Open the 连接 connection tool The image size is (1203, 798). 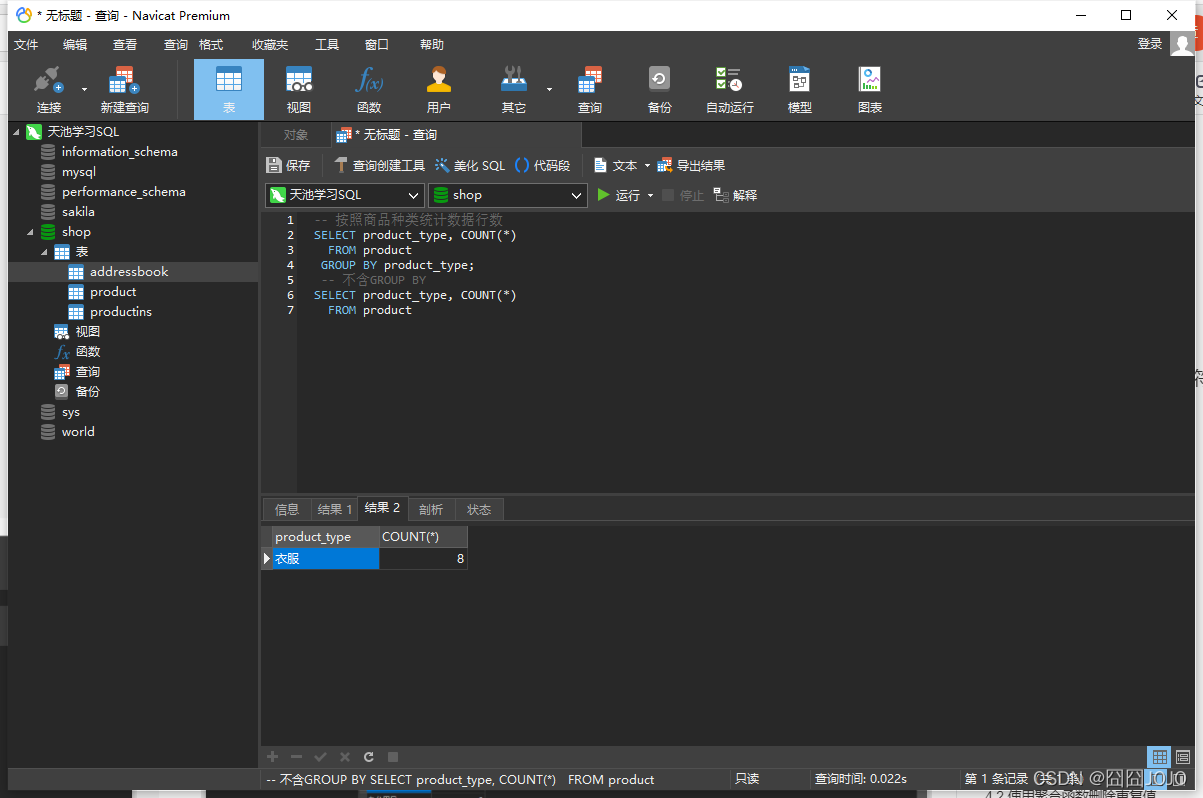tap(48, 90)
